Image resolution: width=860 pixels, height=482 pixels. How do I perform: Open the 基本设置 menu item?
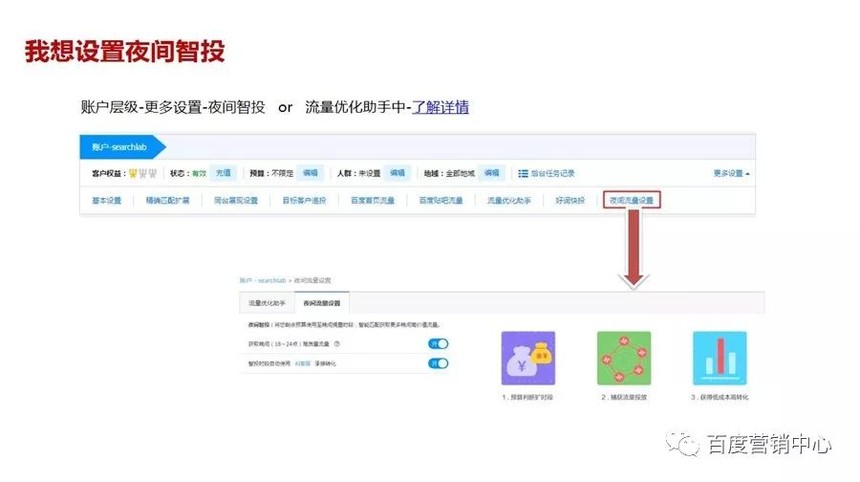[x=106, y=201]
